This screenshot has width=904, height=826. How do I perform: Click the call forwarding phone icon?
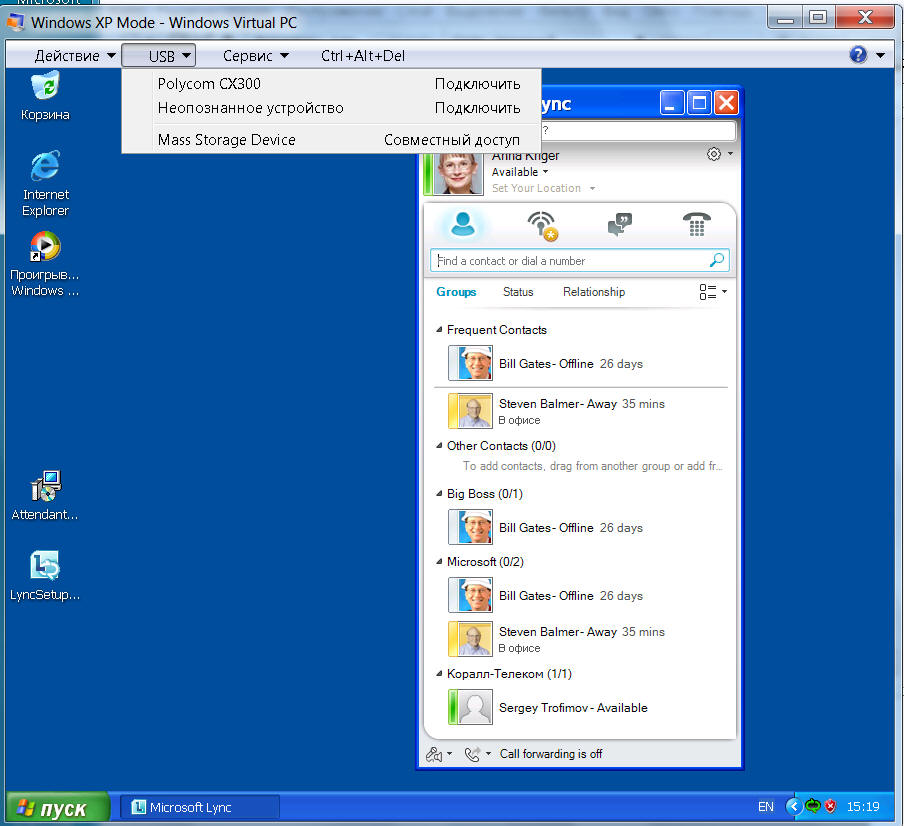pos(472,754)
